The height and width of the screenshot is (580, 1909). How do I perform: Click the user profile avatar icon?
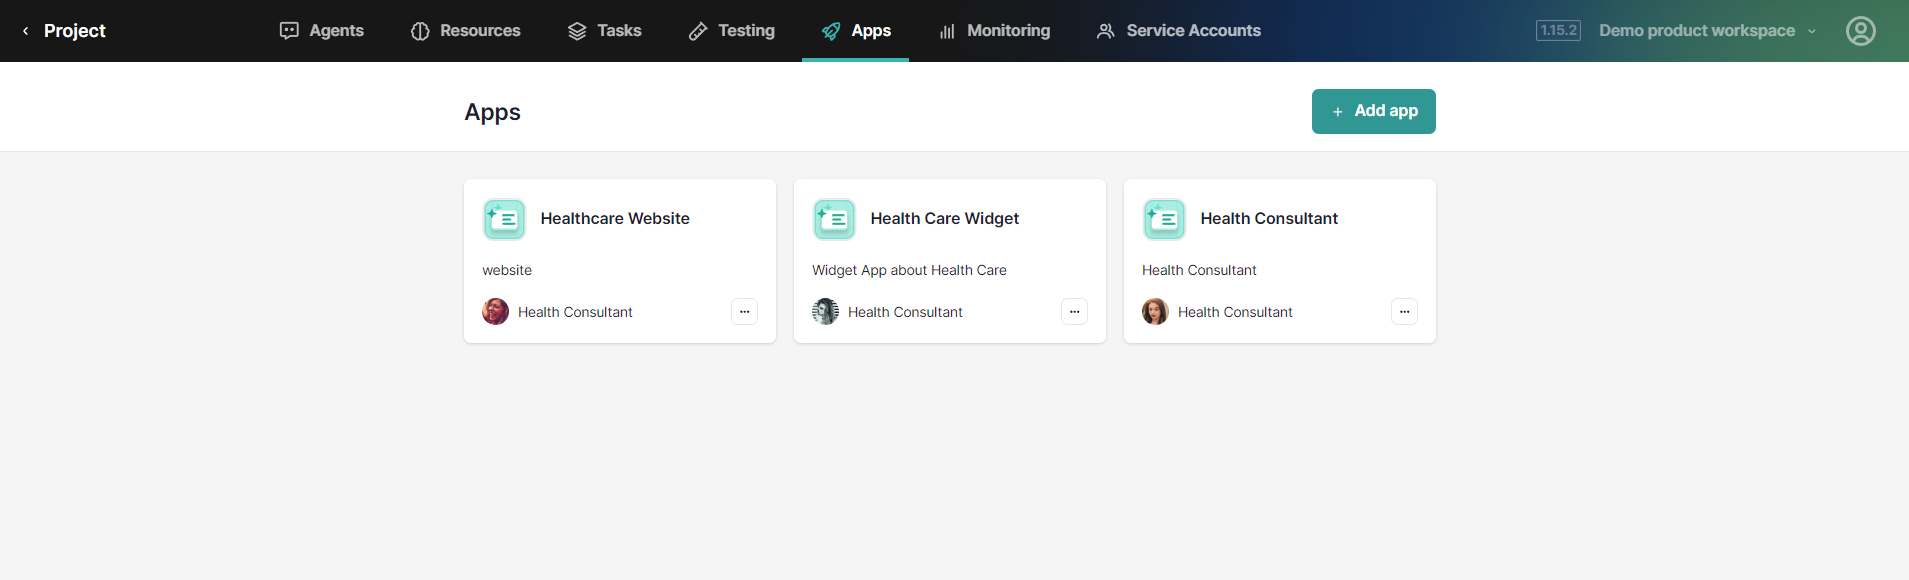coord(1860,31)
